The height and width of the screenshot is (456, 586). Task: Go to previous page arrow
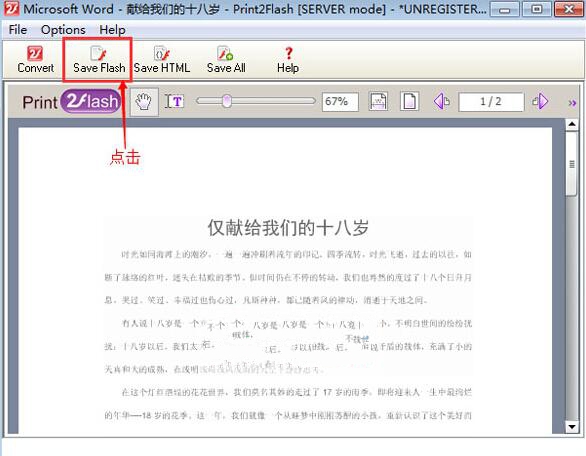tap(441, 101)
